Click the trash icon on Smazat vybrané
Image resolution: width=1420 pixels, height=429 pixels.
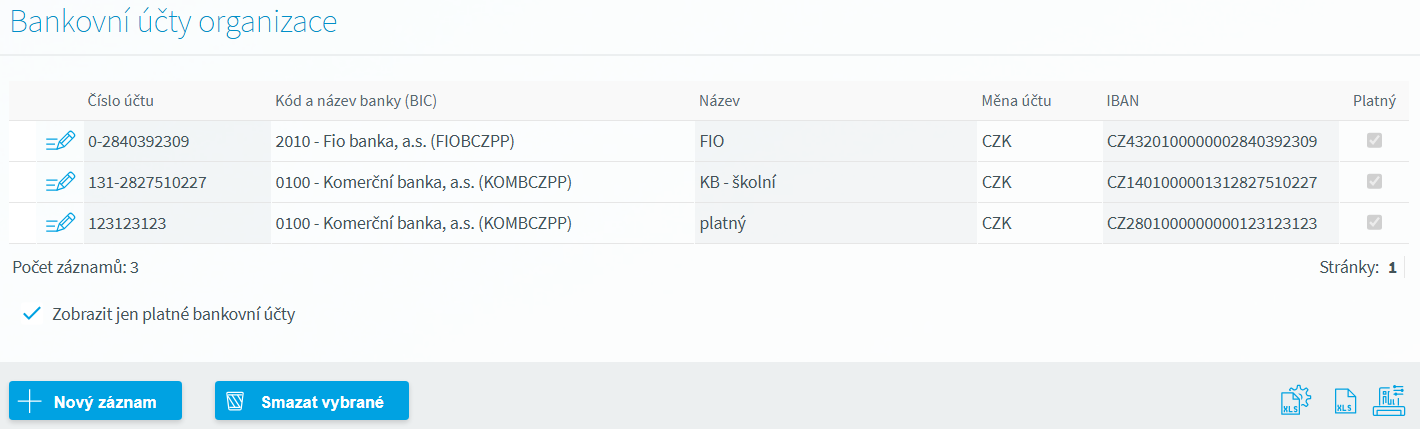coord(236,402)
